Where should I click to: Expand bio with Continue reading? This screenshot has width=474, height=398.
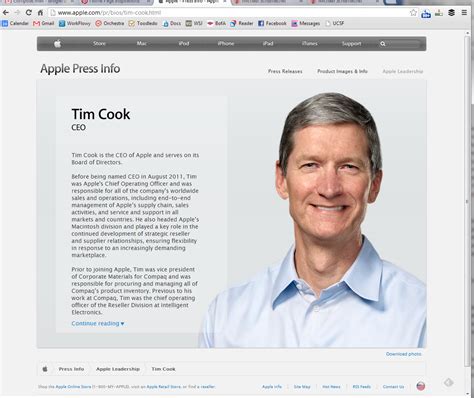pos(98,323)
